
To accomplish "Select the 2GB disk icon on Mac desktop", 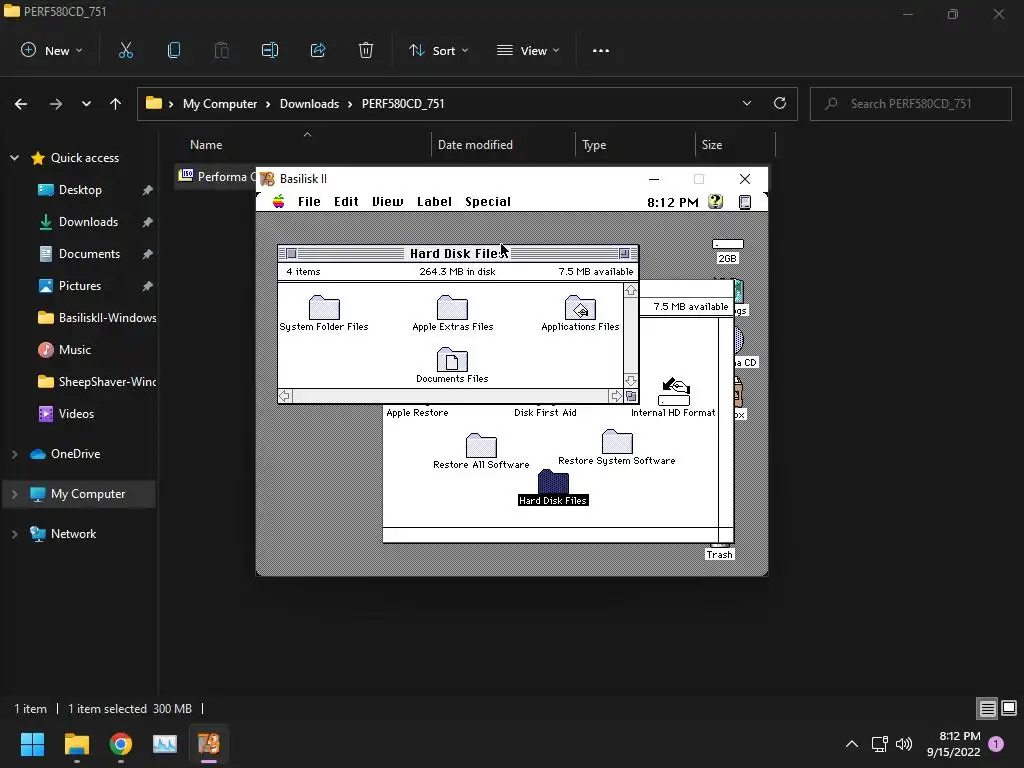I will pos(728,251).
